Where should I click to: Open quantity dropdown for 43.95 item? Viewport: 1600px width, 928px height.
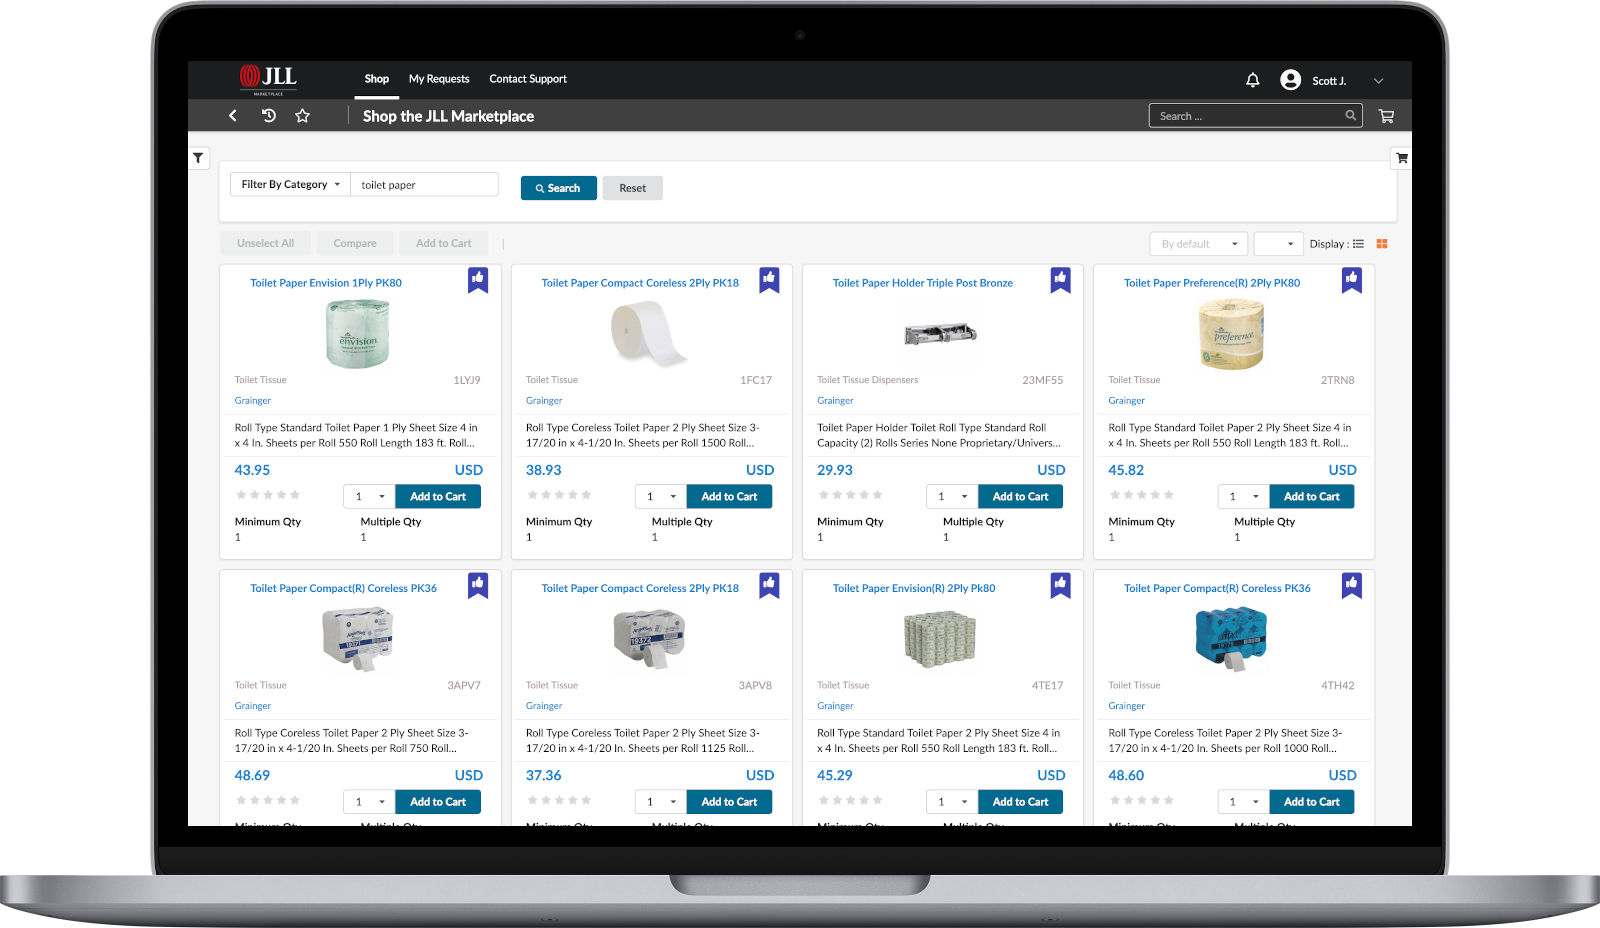tap(369, 497)
